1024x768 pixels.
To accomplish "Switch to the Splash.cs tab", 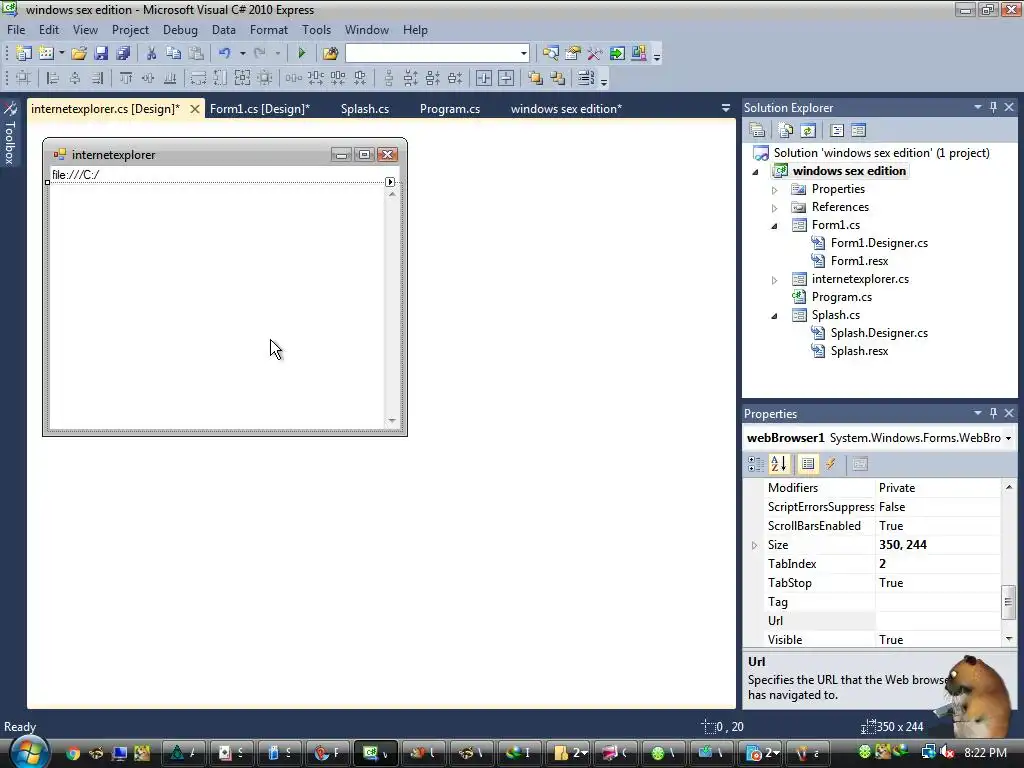I will (365, 109).
